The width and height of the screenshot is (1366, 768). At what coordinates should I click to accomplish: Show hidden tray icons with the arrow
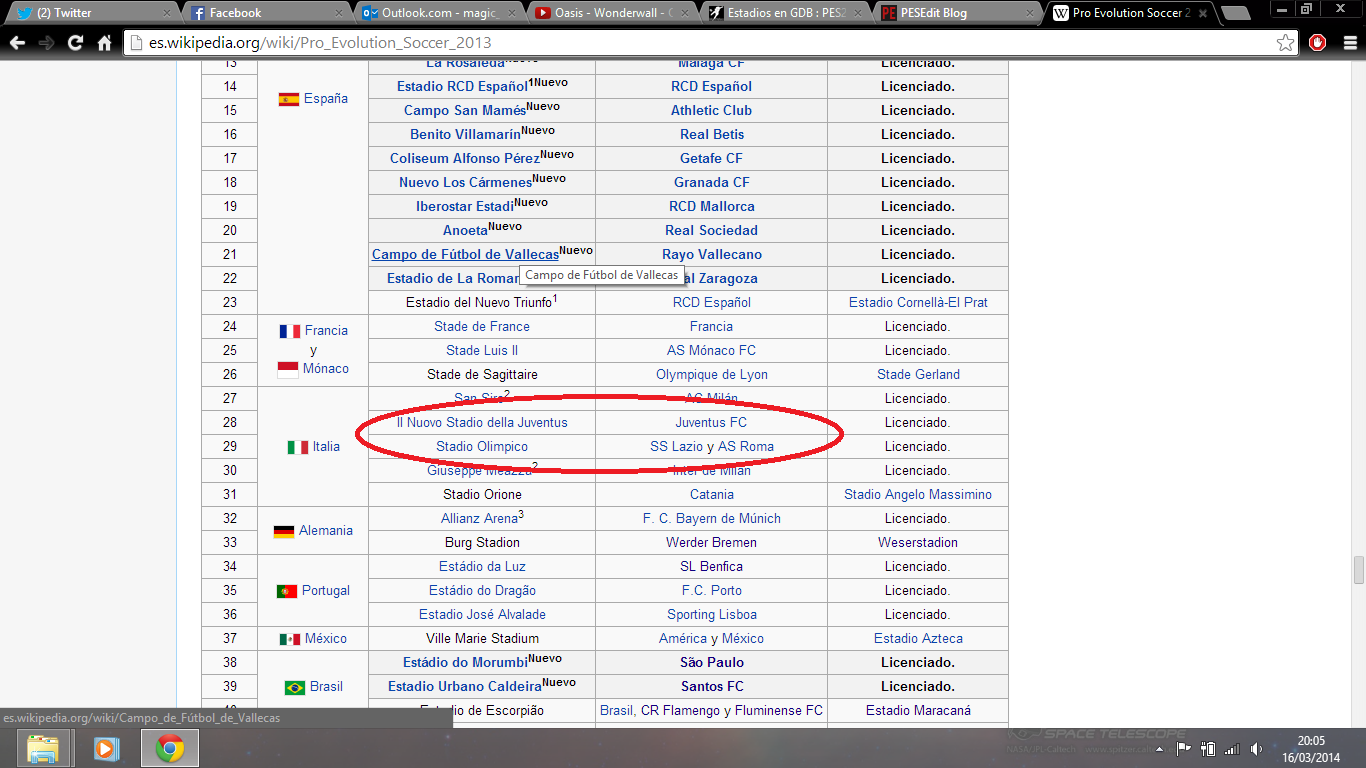[x=1162, y=748]
